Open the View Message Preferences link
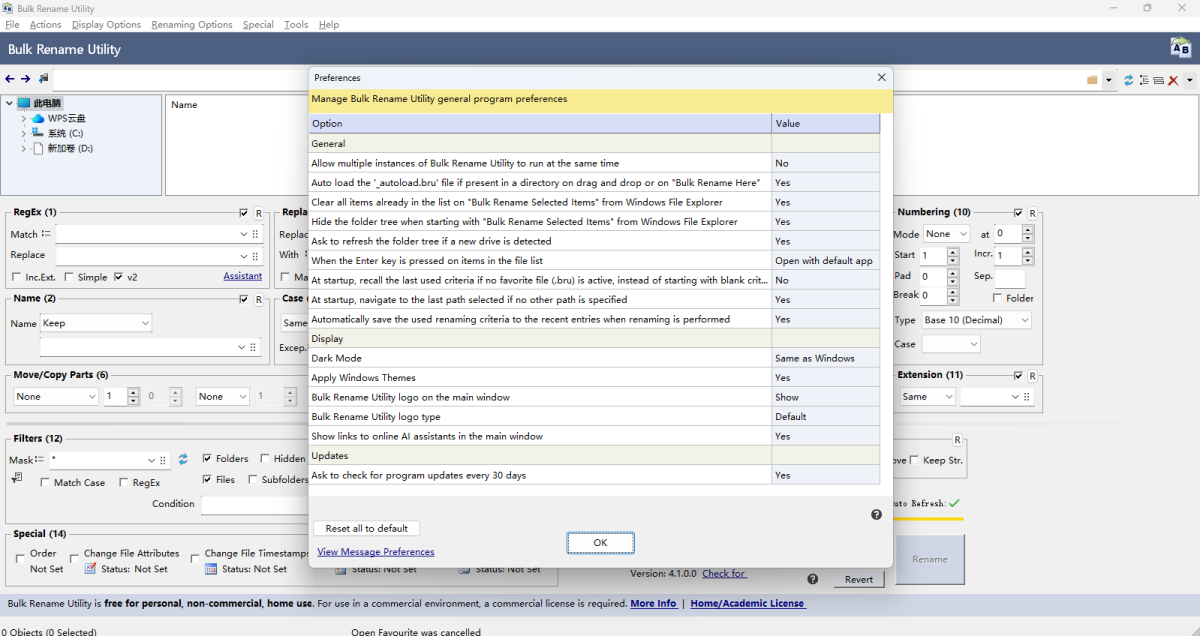Image resolution: width=1200 pixels, height=636 pixels. pyautogui.click(x=375, y=552)
